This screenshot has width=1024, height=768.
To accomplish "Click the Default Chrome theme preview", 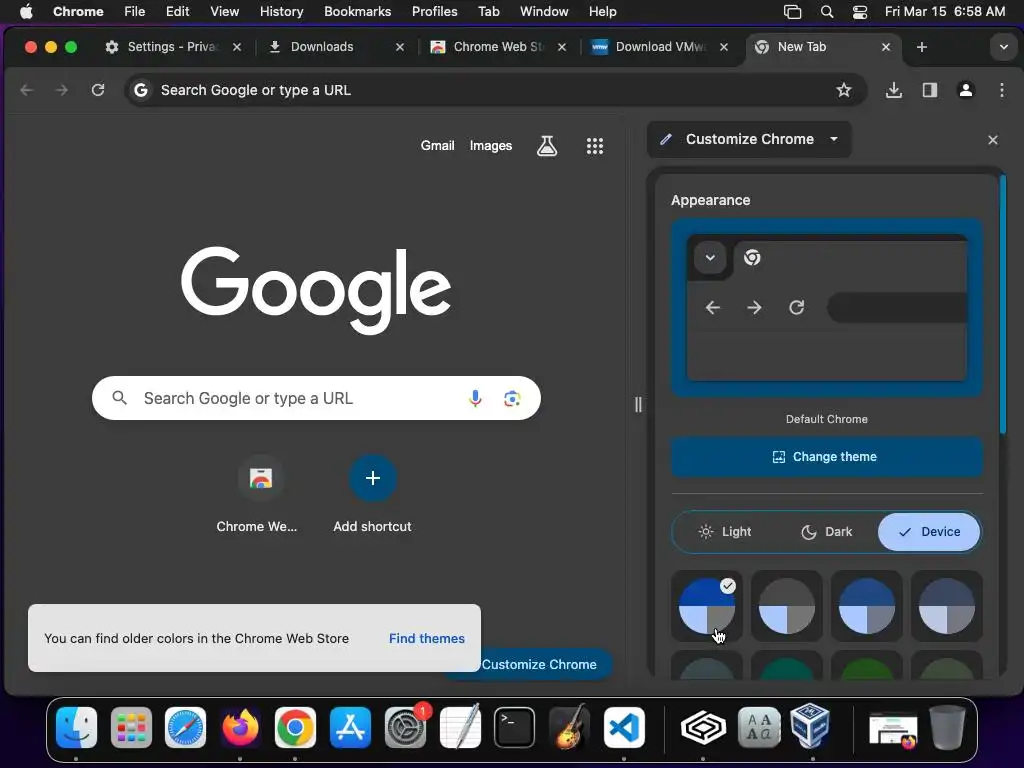I will 827,308.
